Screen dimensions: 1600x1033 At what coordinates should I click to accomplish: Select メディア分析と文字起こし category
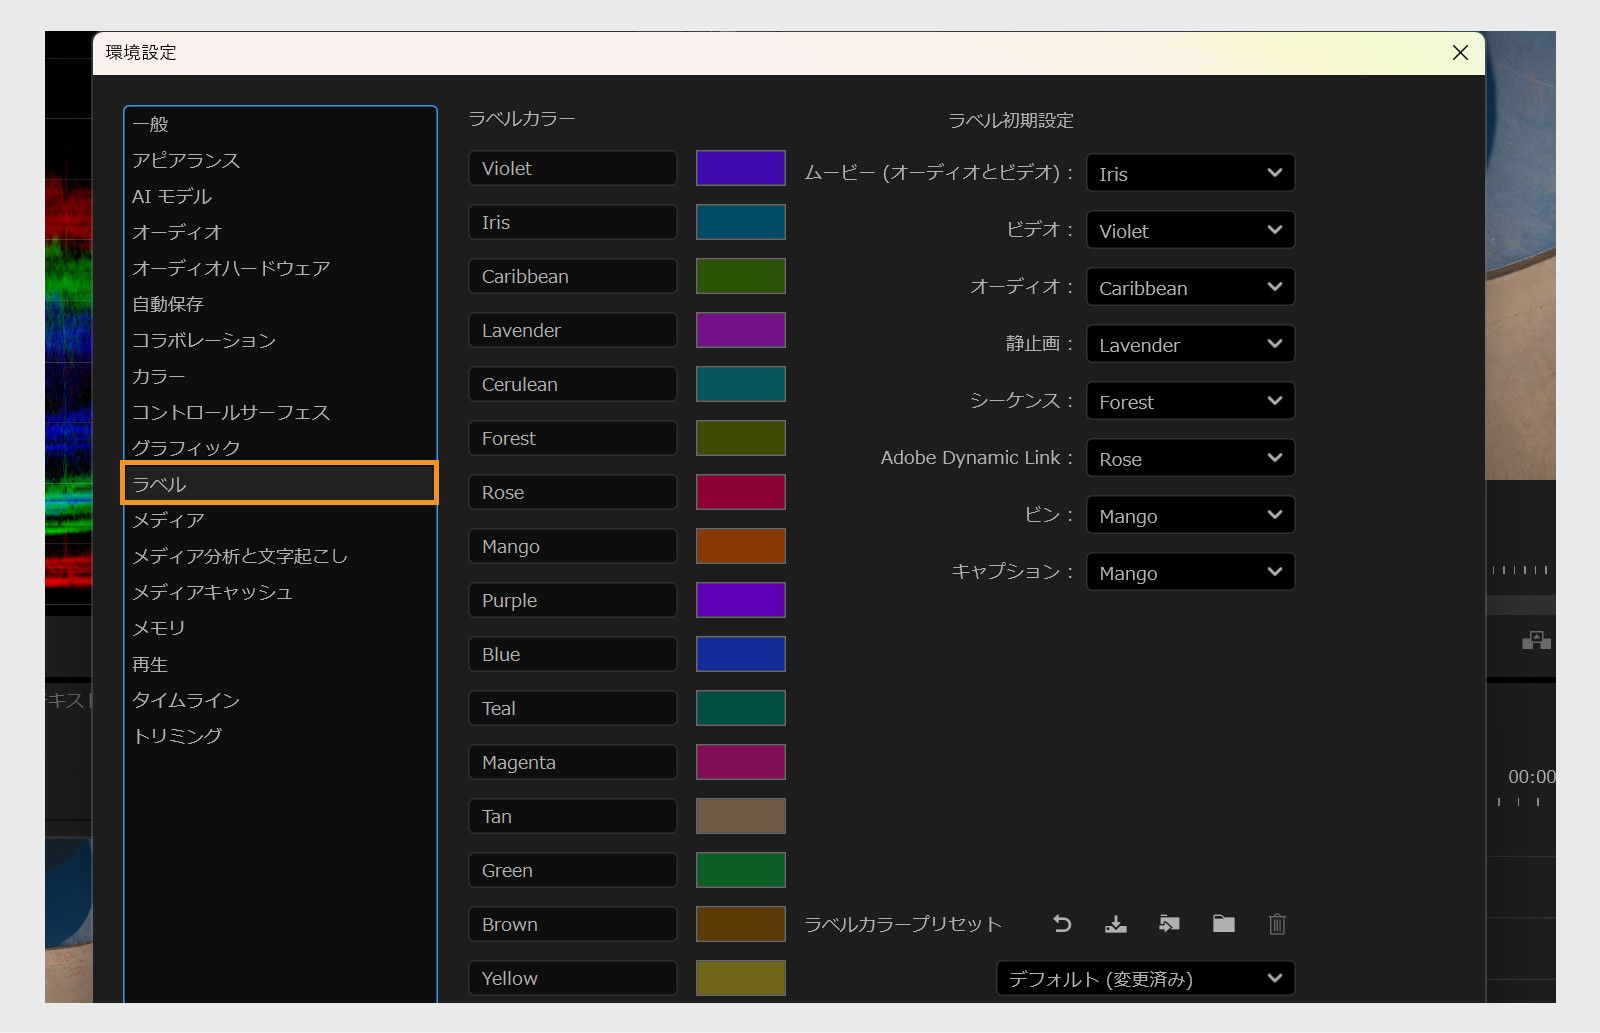[280, 556]
